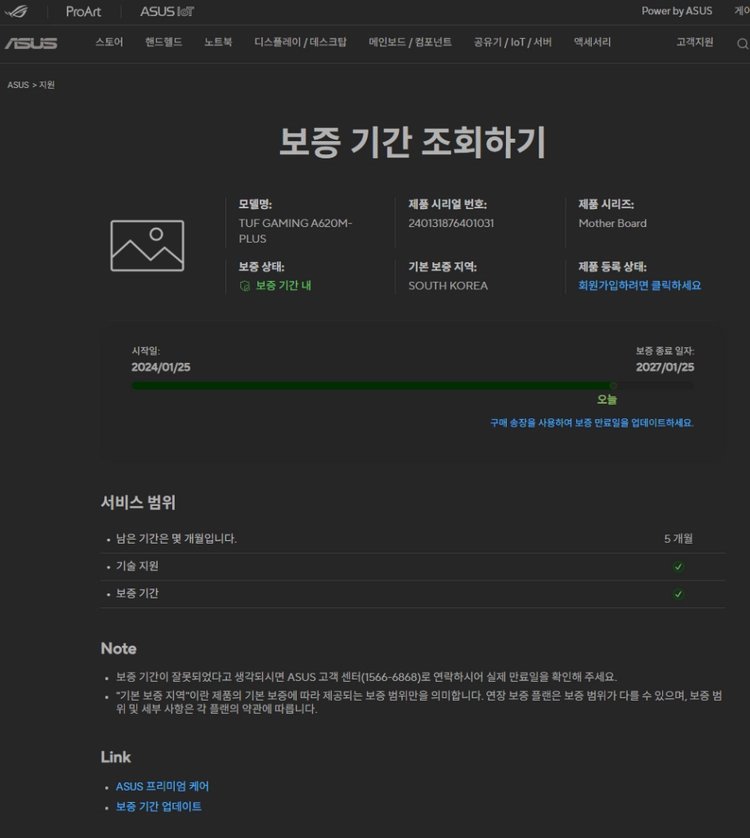Viewport: 750px width, 838px height.
Task: Click the 보증 기간 조회하기 heading
Action: [x=412, y=142]
